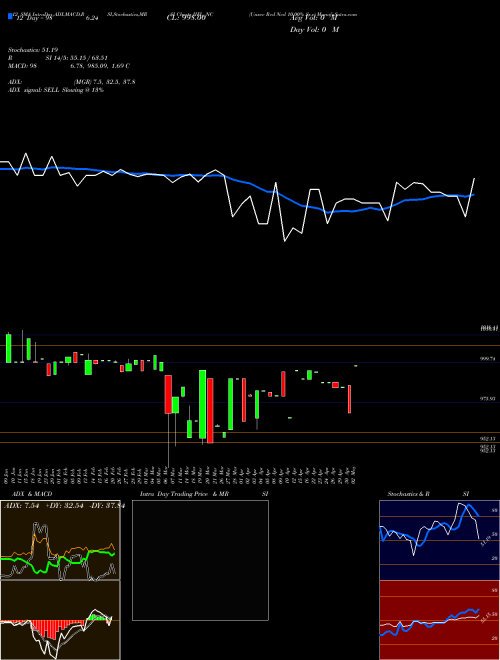
Task: Click the 'Avg Vol: 0 M' label
Action: (x=314, y=17)
